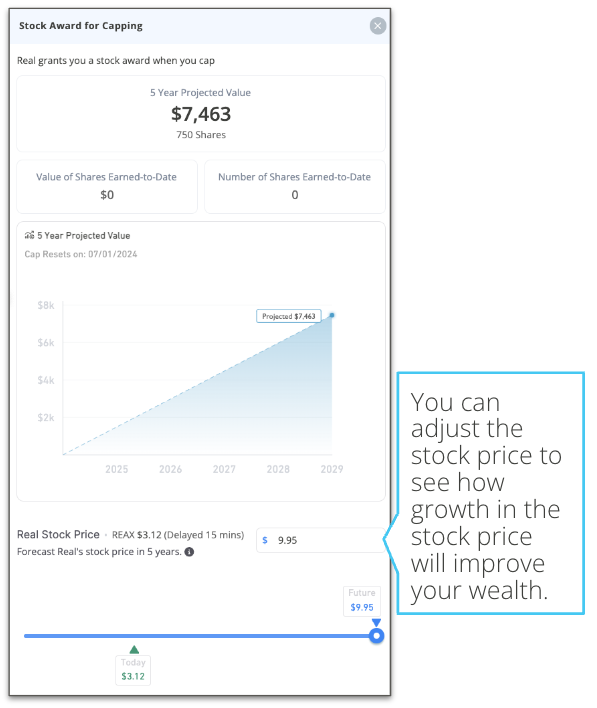
Task: Click the REAX $3.12 delayed quote text
Action: pos(178,535)
